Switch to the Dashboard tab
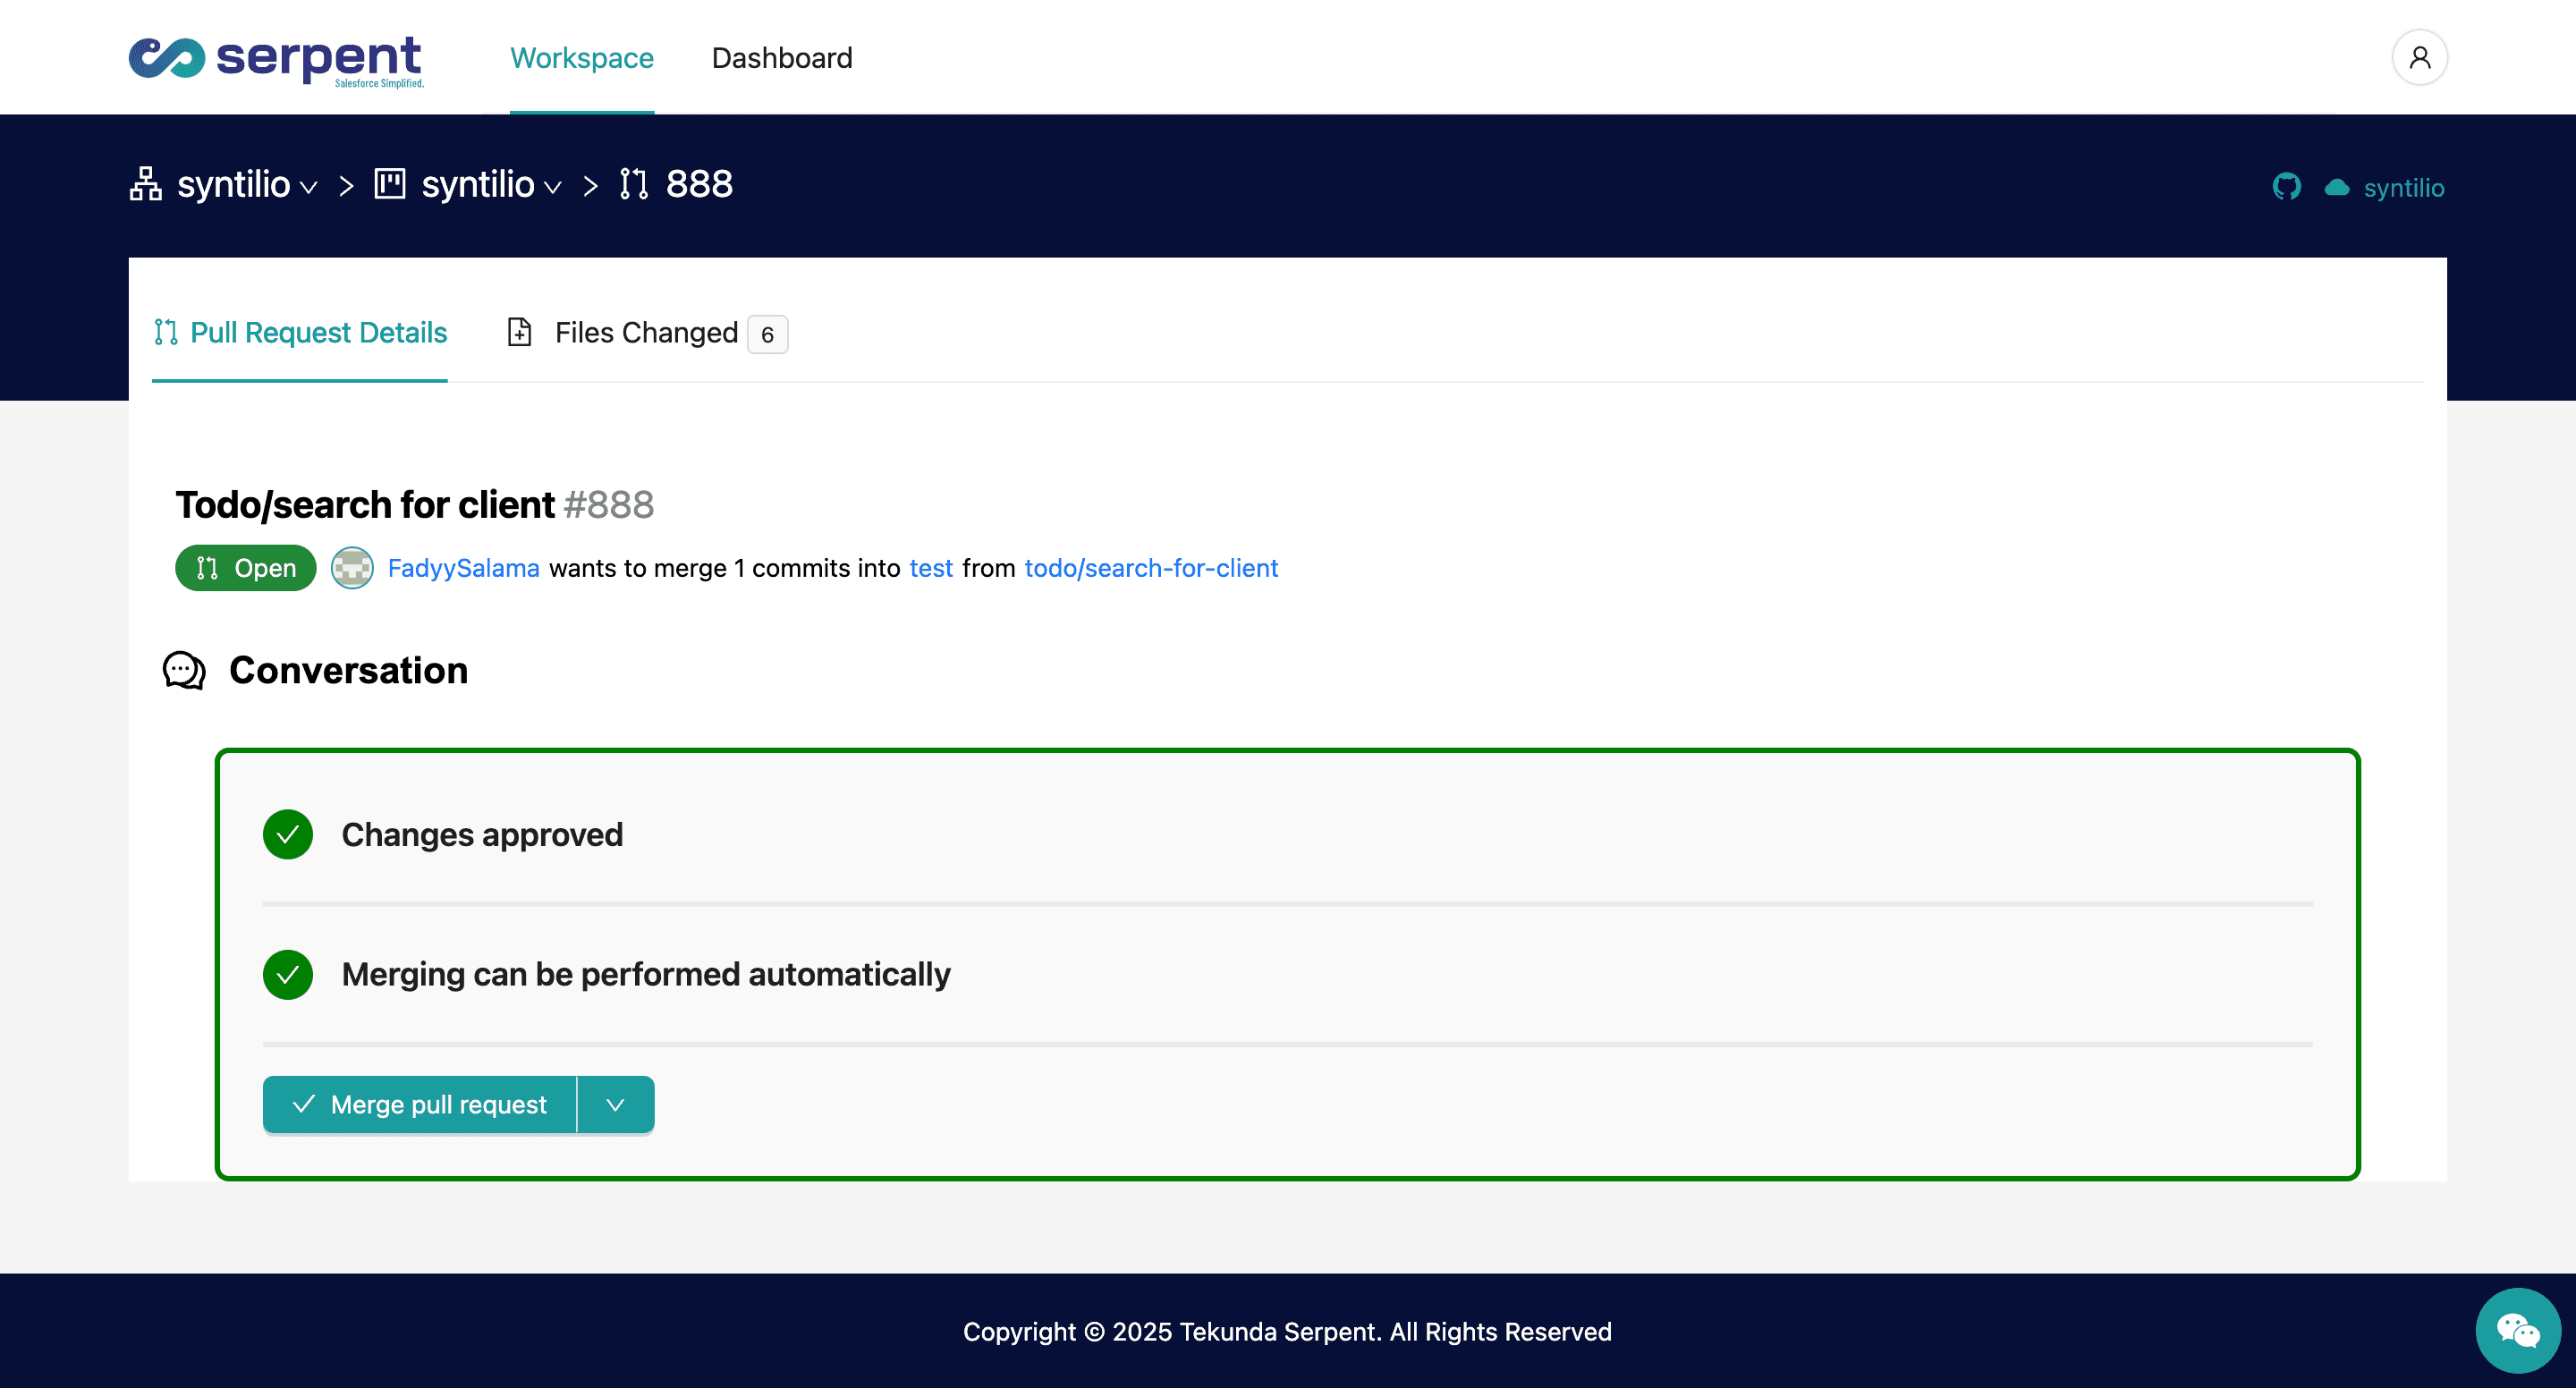 pos(781,58)
